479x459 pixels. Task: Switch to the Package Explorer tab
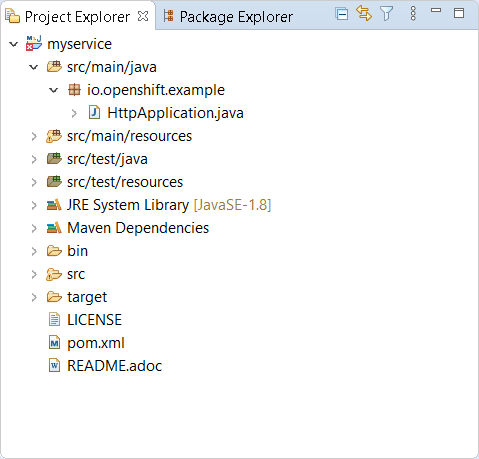click(x=228, y=17)
